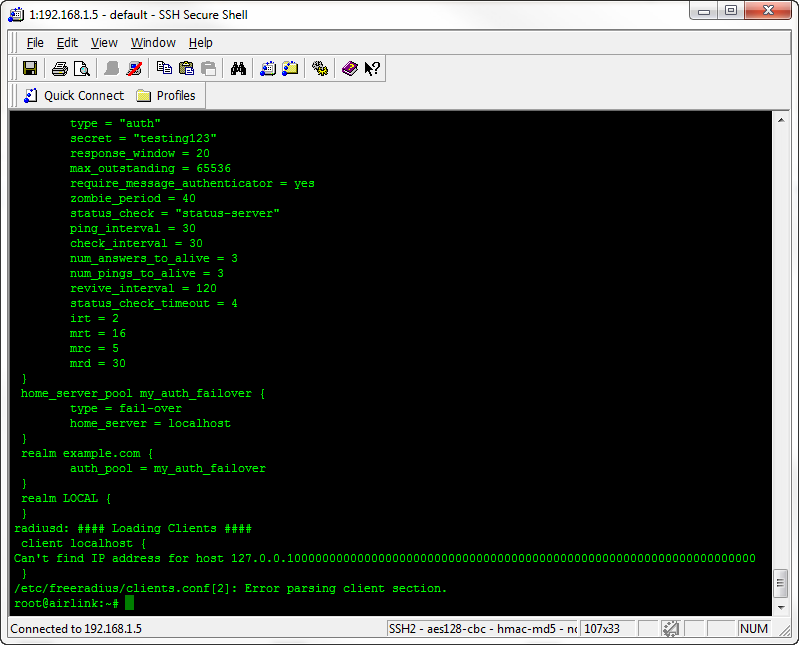Open the Window menu
Image resolution: width=799 pixels, height=645 pixels.
pos(153,43)
